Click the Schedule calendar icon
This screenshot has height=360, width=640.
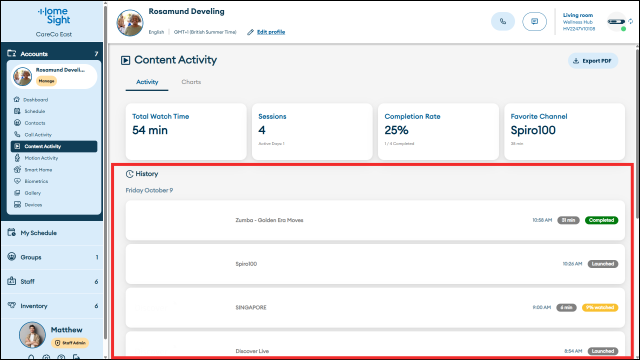click(x=17, y=111)
